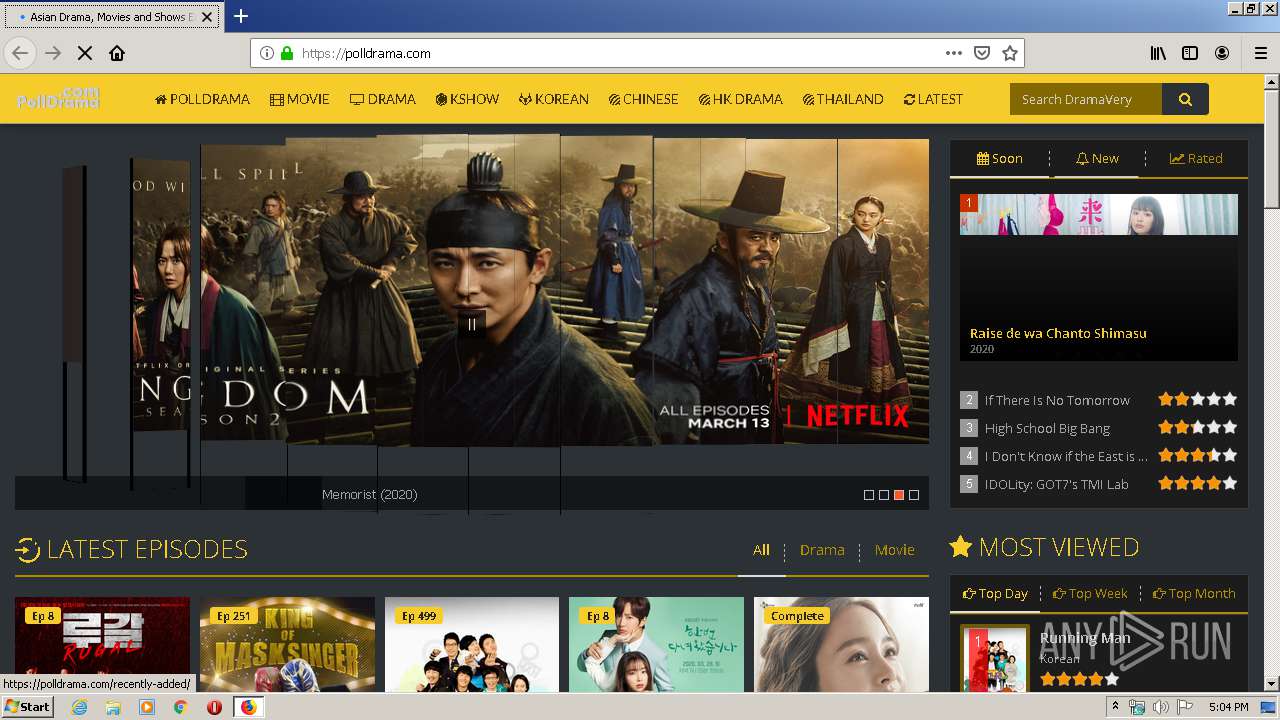Open the Complete labeled drama thumbnail
This screenshot has height=720, width=1280.
pos(841,645)
